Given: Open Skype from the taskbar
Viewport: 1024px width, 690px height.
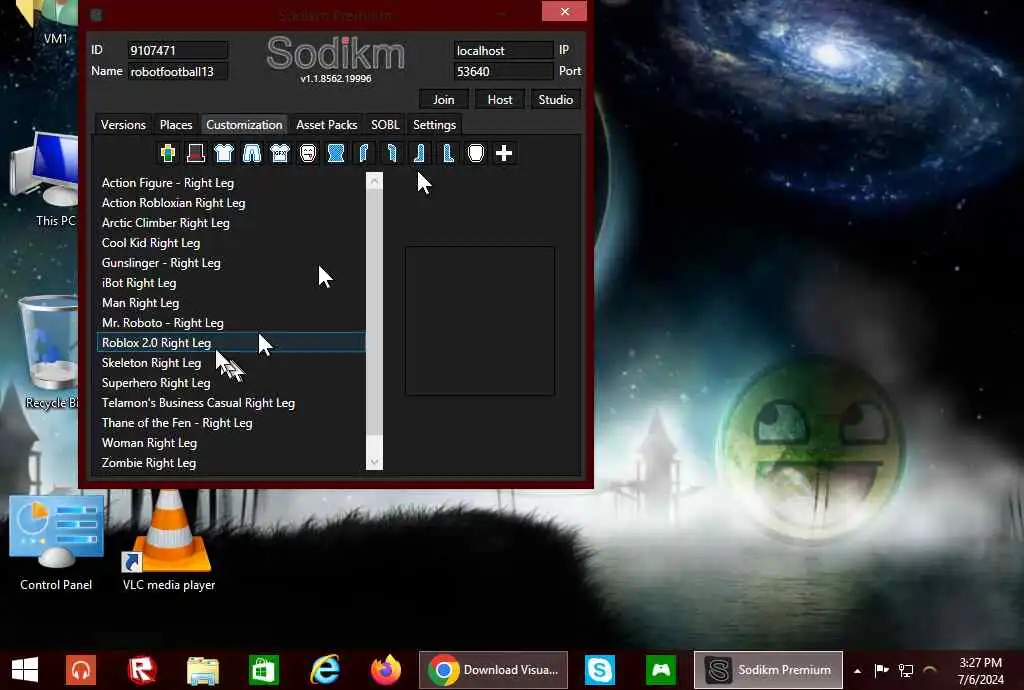Looking at the screenshot, I should click(x=600, y=670).
